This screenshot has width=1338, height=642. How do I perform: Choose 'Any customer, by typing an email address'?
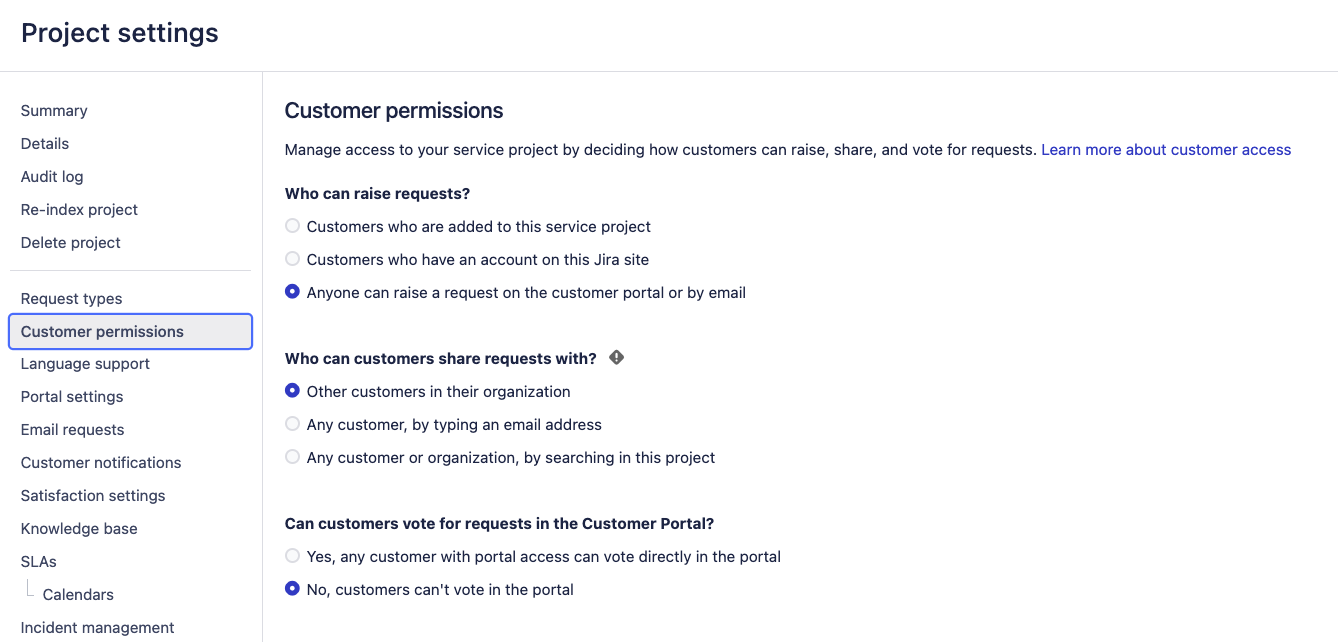(292, 424)
